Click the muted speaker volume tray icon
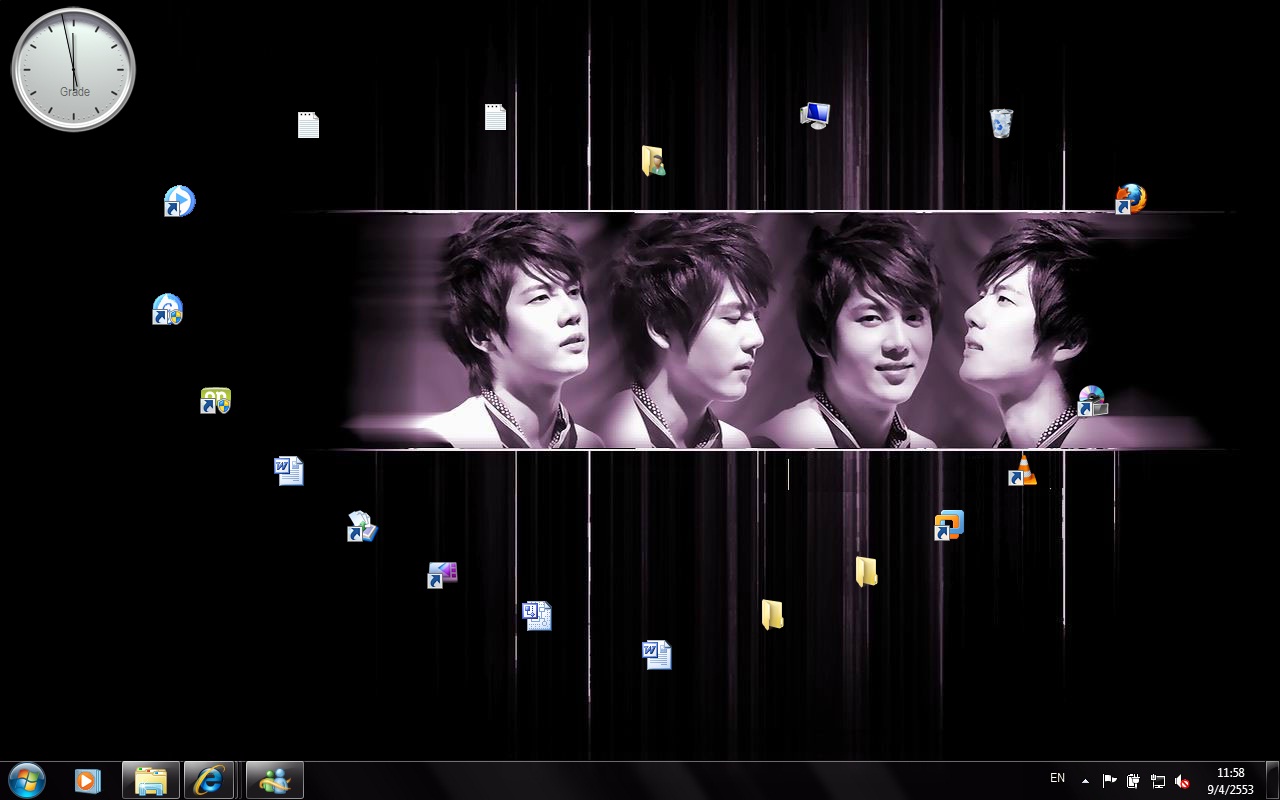The width and height of the screenshot is (1280, 800). point(1182,781)
